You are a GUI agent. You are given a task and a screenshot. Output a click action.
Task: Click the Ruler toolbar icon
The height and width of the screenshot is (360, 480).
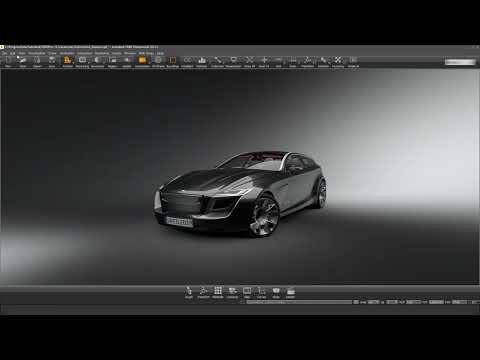pos(293,62)
